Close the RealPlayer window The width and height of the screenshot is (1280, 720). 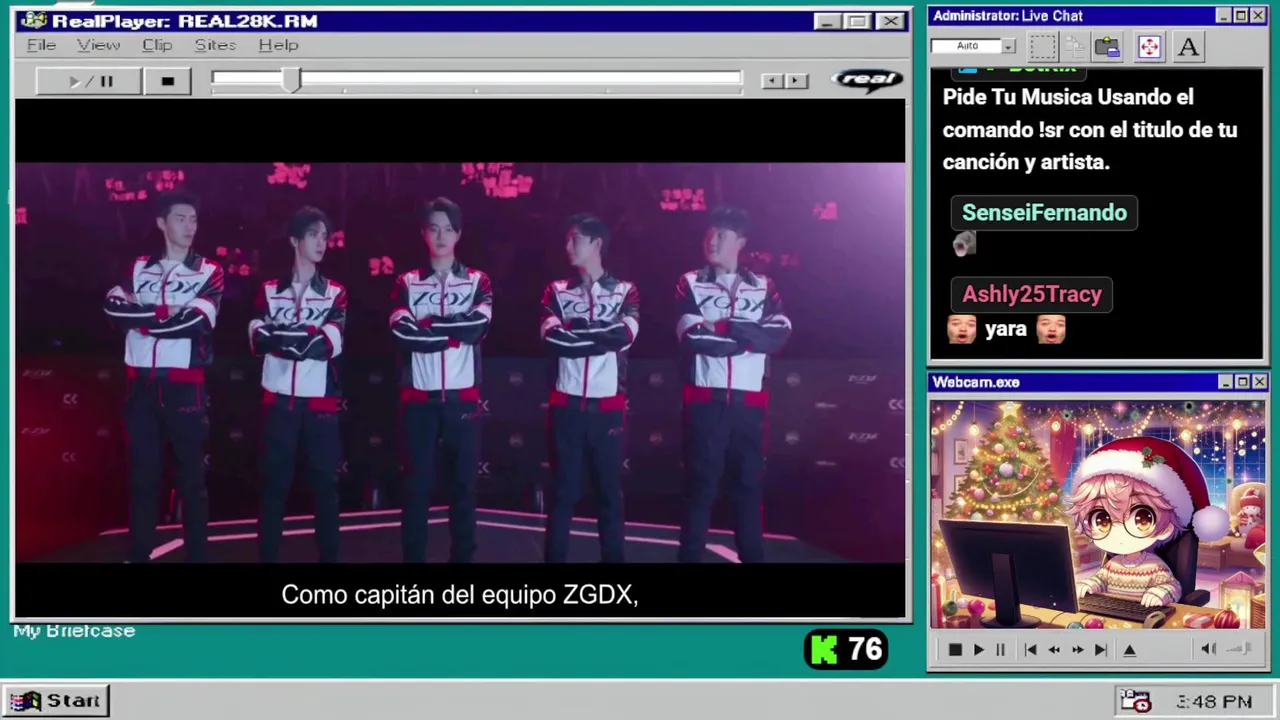coord(890,21)
